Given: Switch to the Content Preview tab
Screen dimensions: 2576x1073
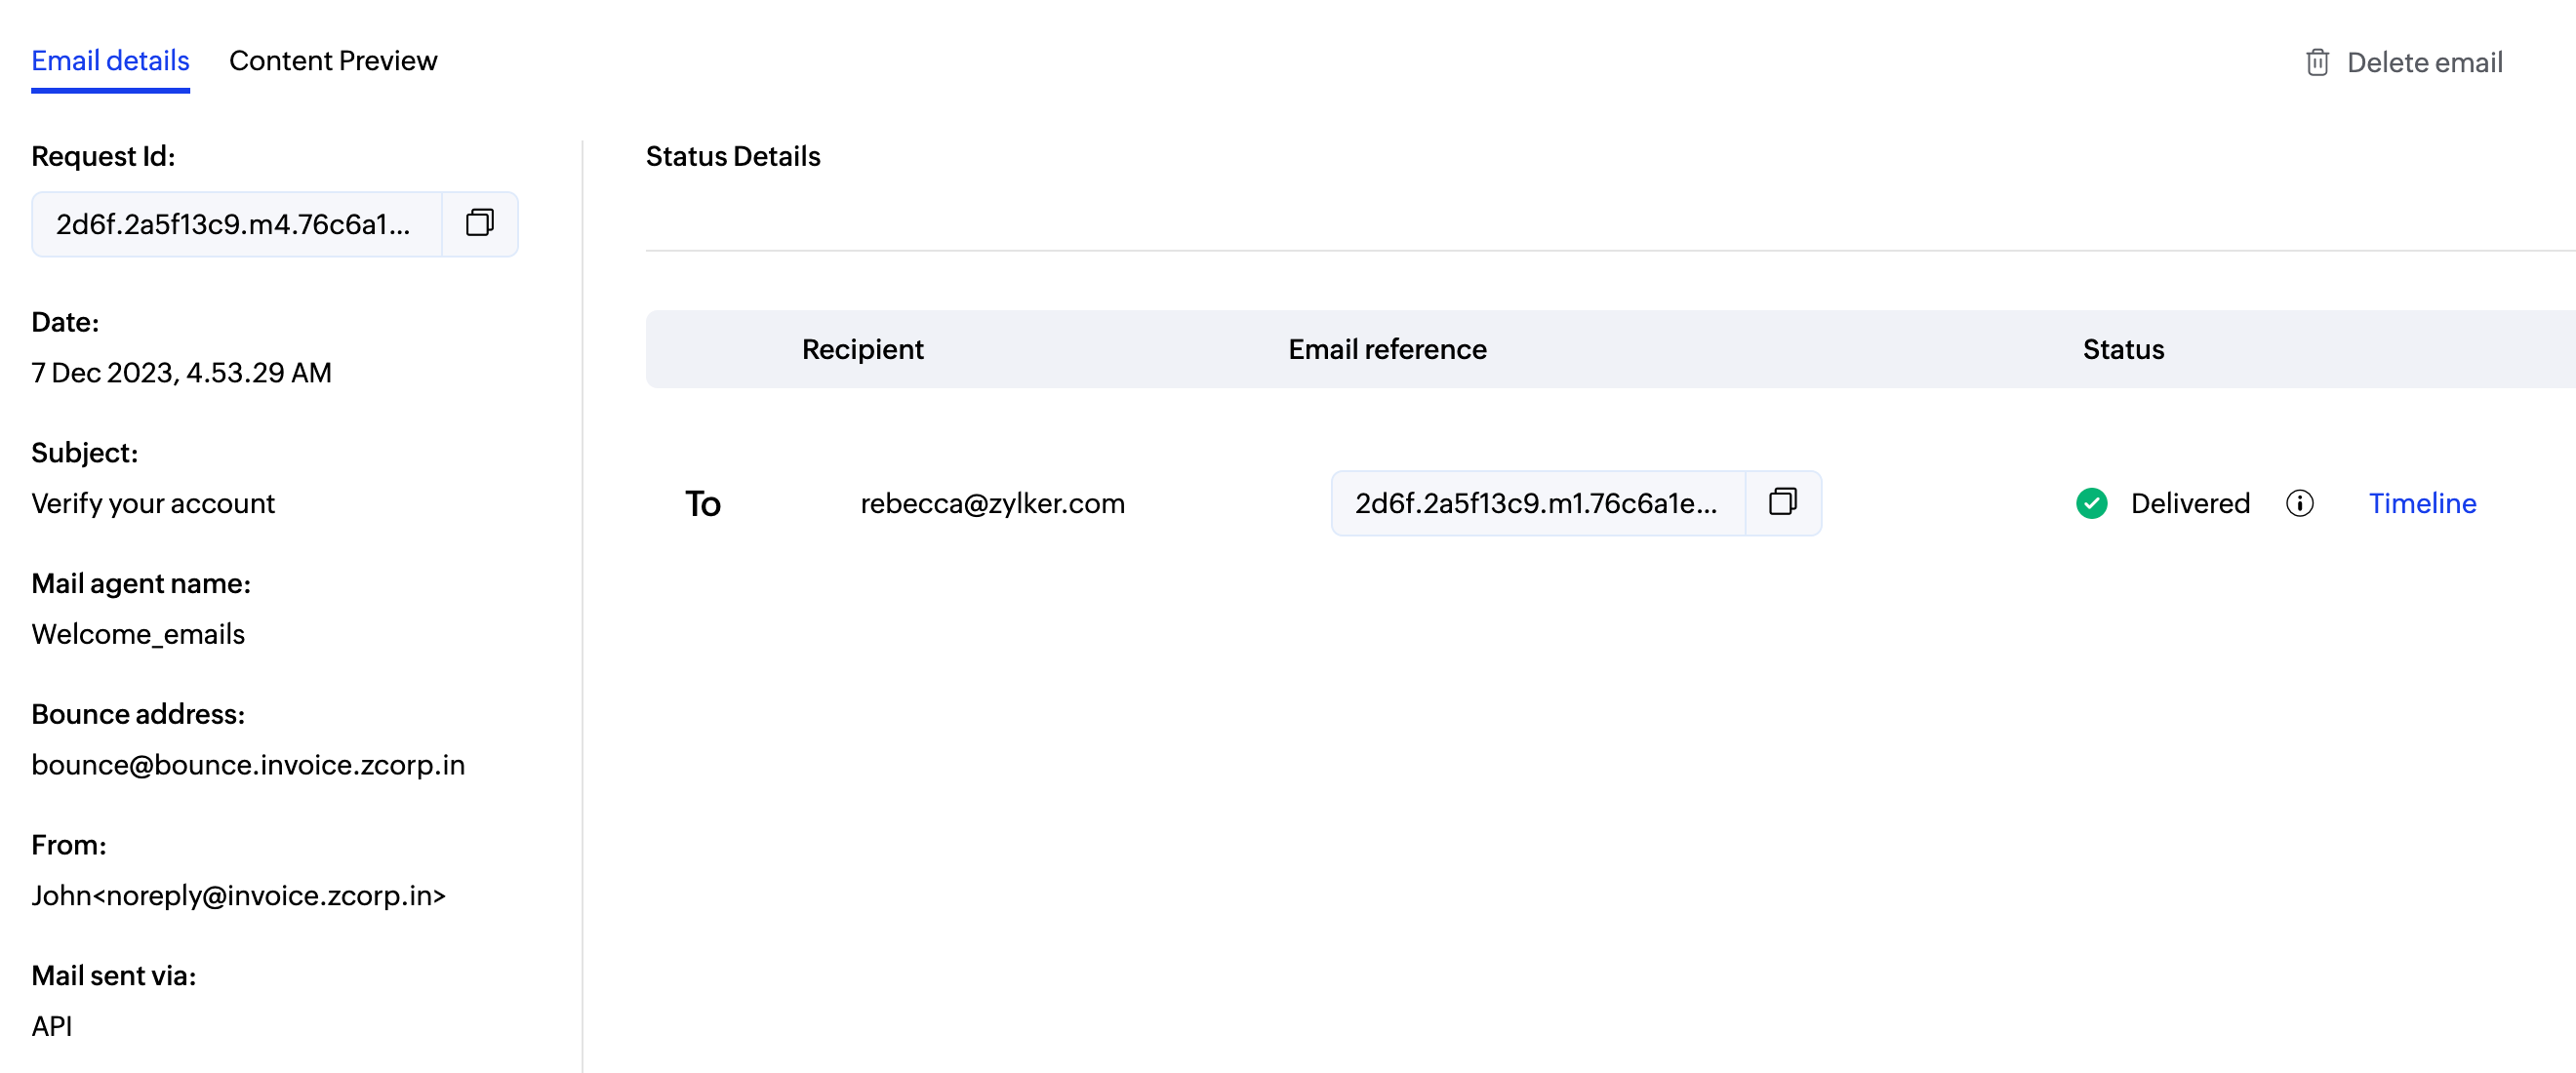Looking at the screenshot, I should (x=333, y=60).
